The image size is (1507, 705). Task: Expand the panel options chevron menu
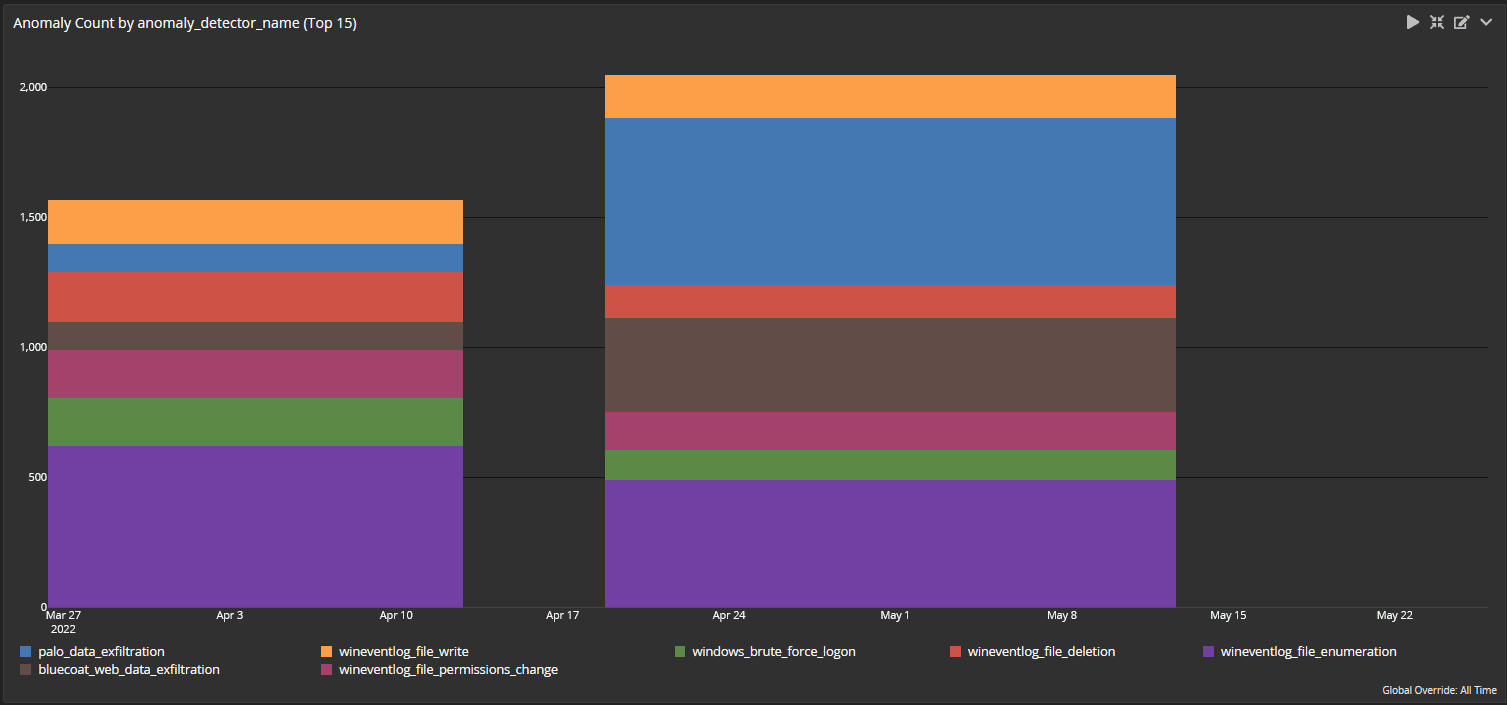[1486, 22]
